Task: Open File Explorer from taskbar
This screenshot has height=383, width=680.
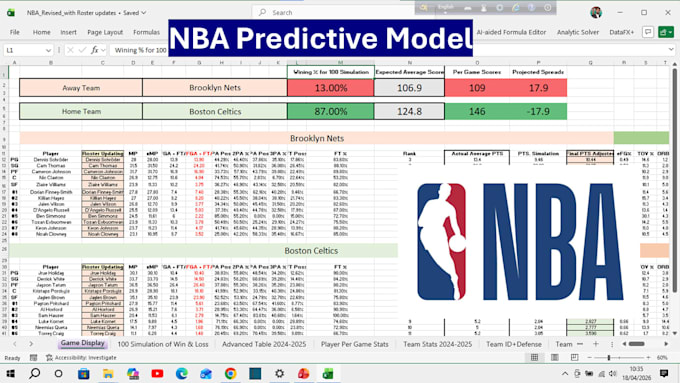Action: pyautogui.click(x=108, y=373)
